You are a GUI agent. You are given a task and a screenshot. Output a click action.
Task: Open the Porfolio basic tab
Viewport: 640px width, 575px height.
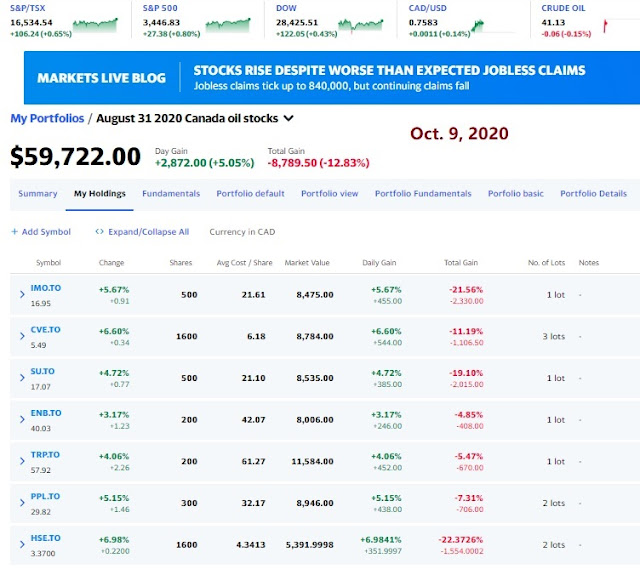click(x=516, y=194)
